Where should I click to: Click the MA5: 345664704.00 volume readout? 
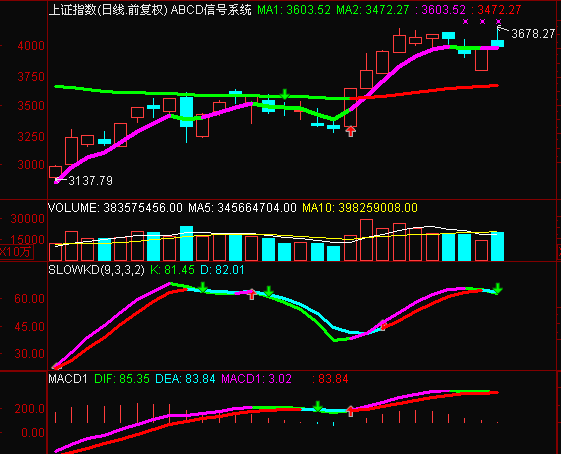point(242,208)
